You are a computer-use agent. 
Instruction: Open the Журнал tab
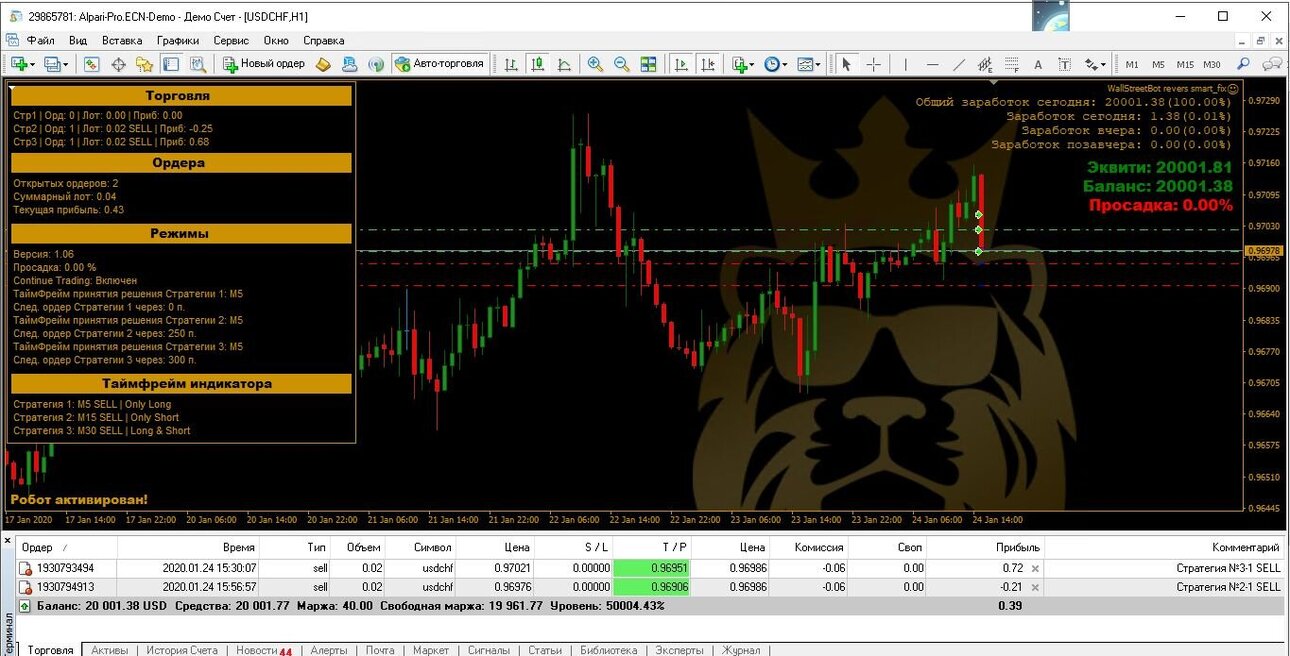click(x=741, y=650)
